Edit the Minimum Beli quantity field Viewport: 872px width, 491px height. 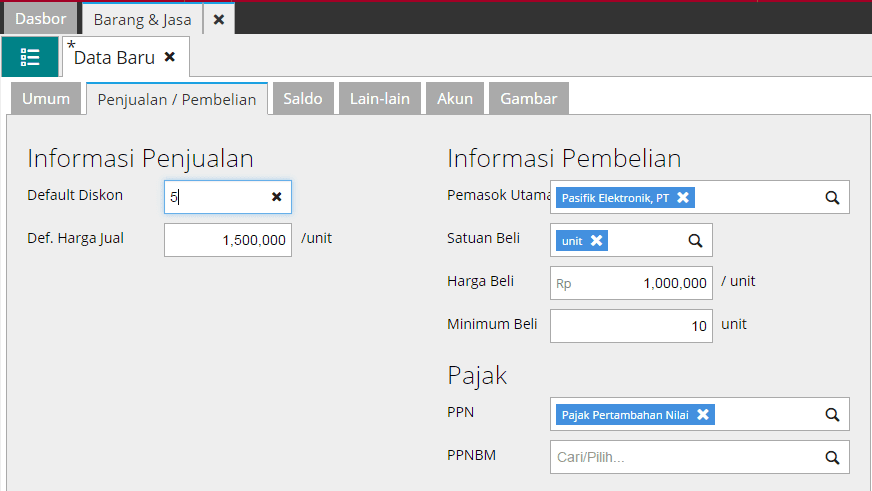[x=631, y=326]
